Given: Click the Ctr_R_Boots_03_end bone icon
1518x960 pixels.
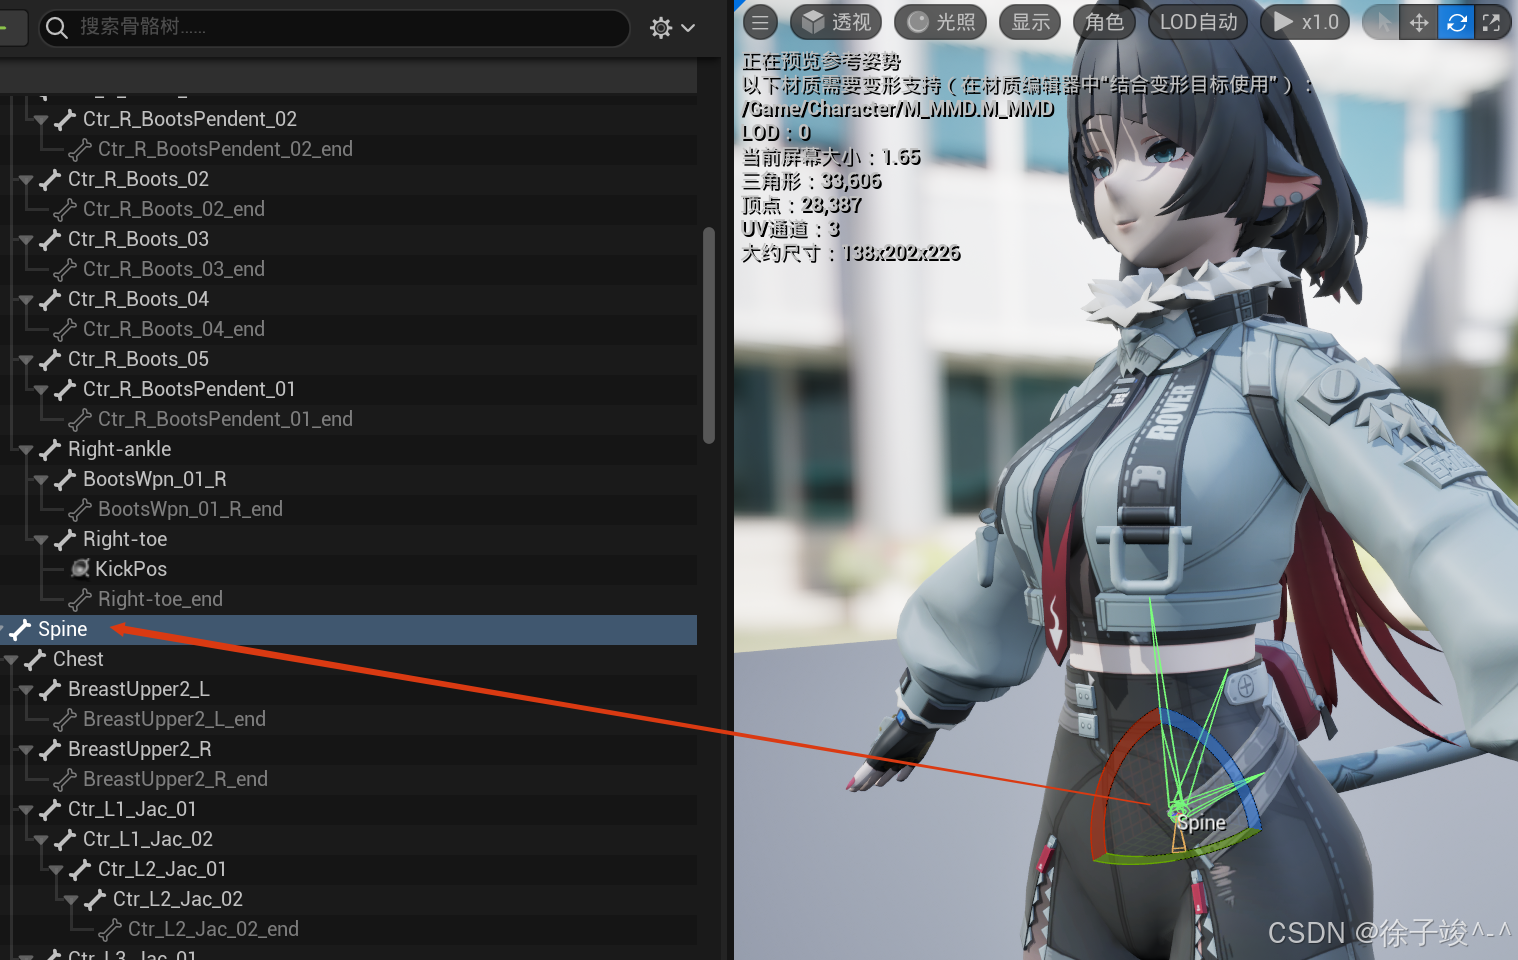Looking at the screenshot, I should (x=65, y=270).
